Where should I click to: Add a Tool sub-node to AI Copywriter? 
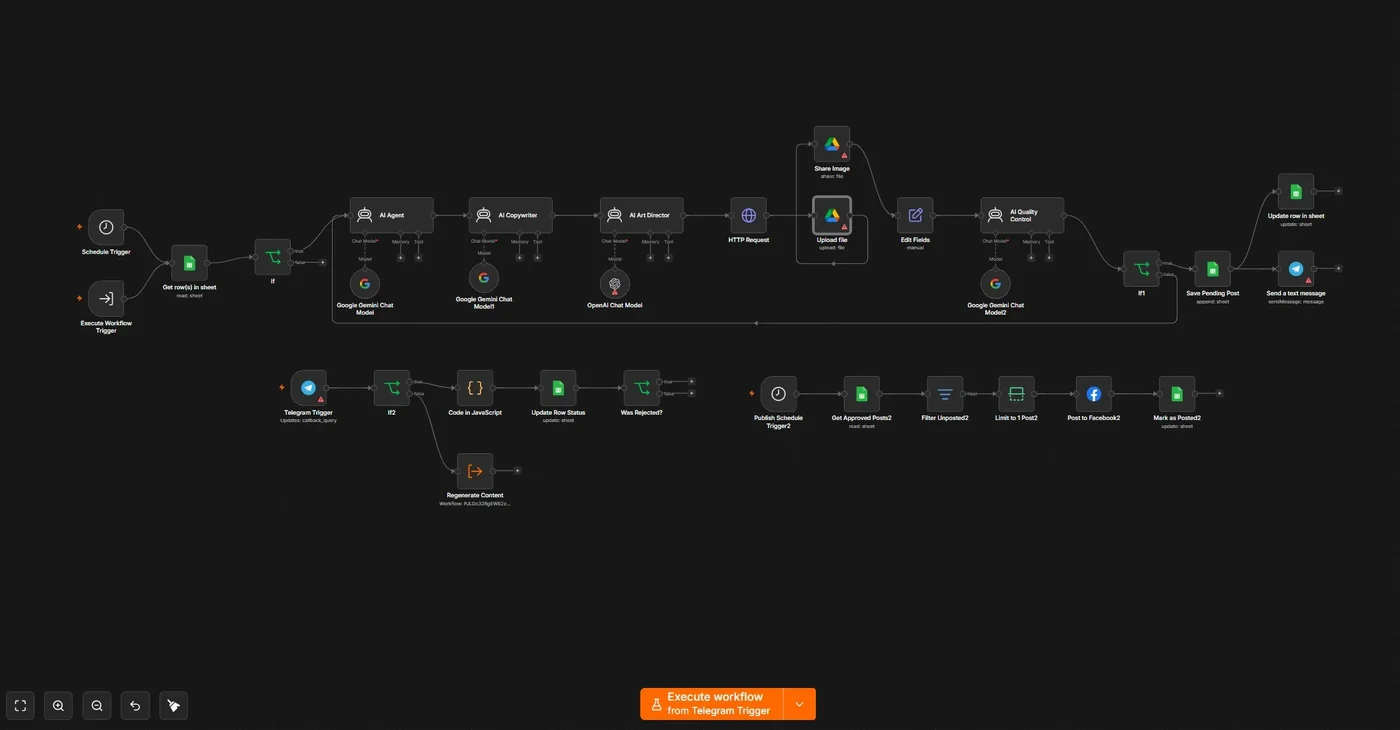[537, 258]
